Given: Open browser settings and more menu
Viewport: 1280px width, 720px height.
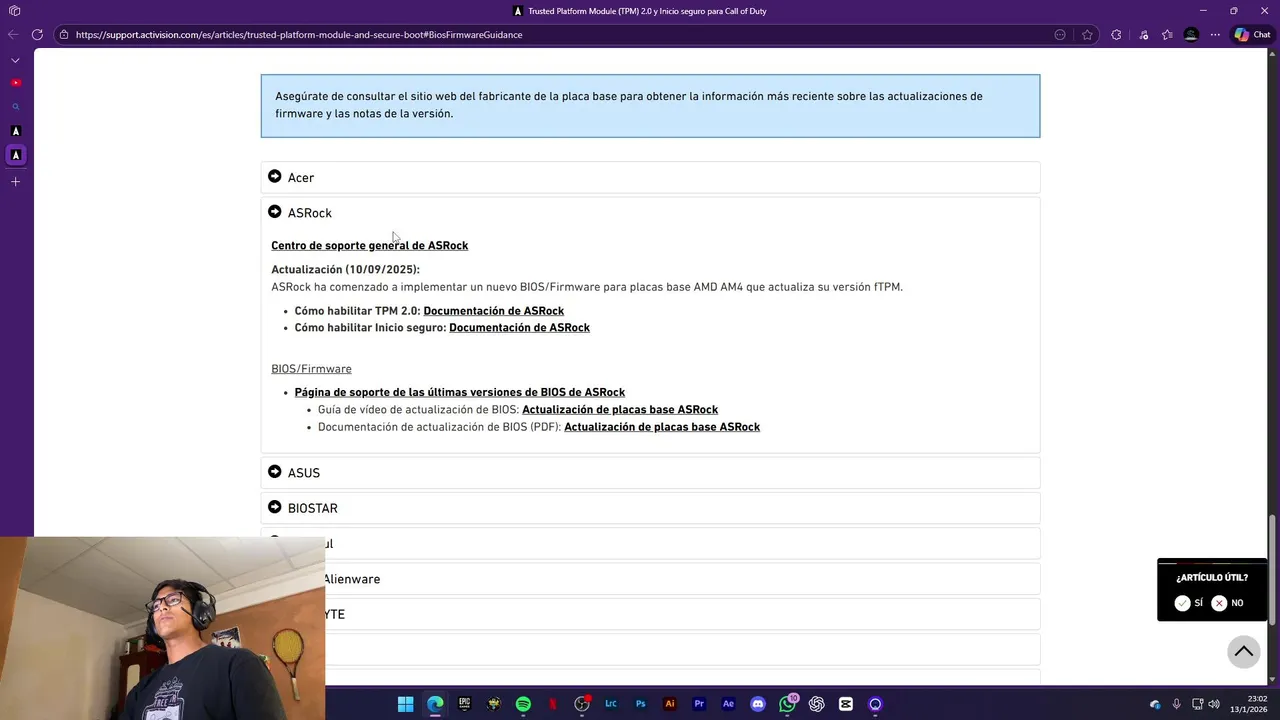Looking at the screenshot, I should tap(1215, 34).
